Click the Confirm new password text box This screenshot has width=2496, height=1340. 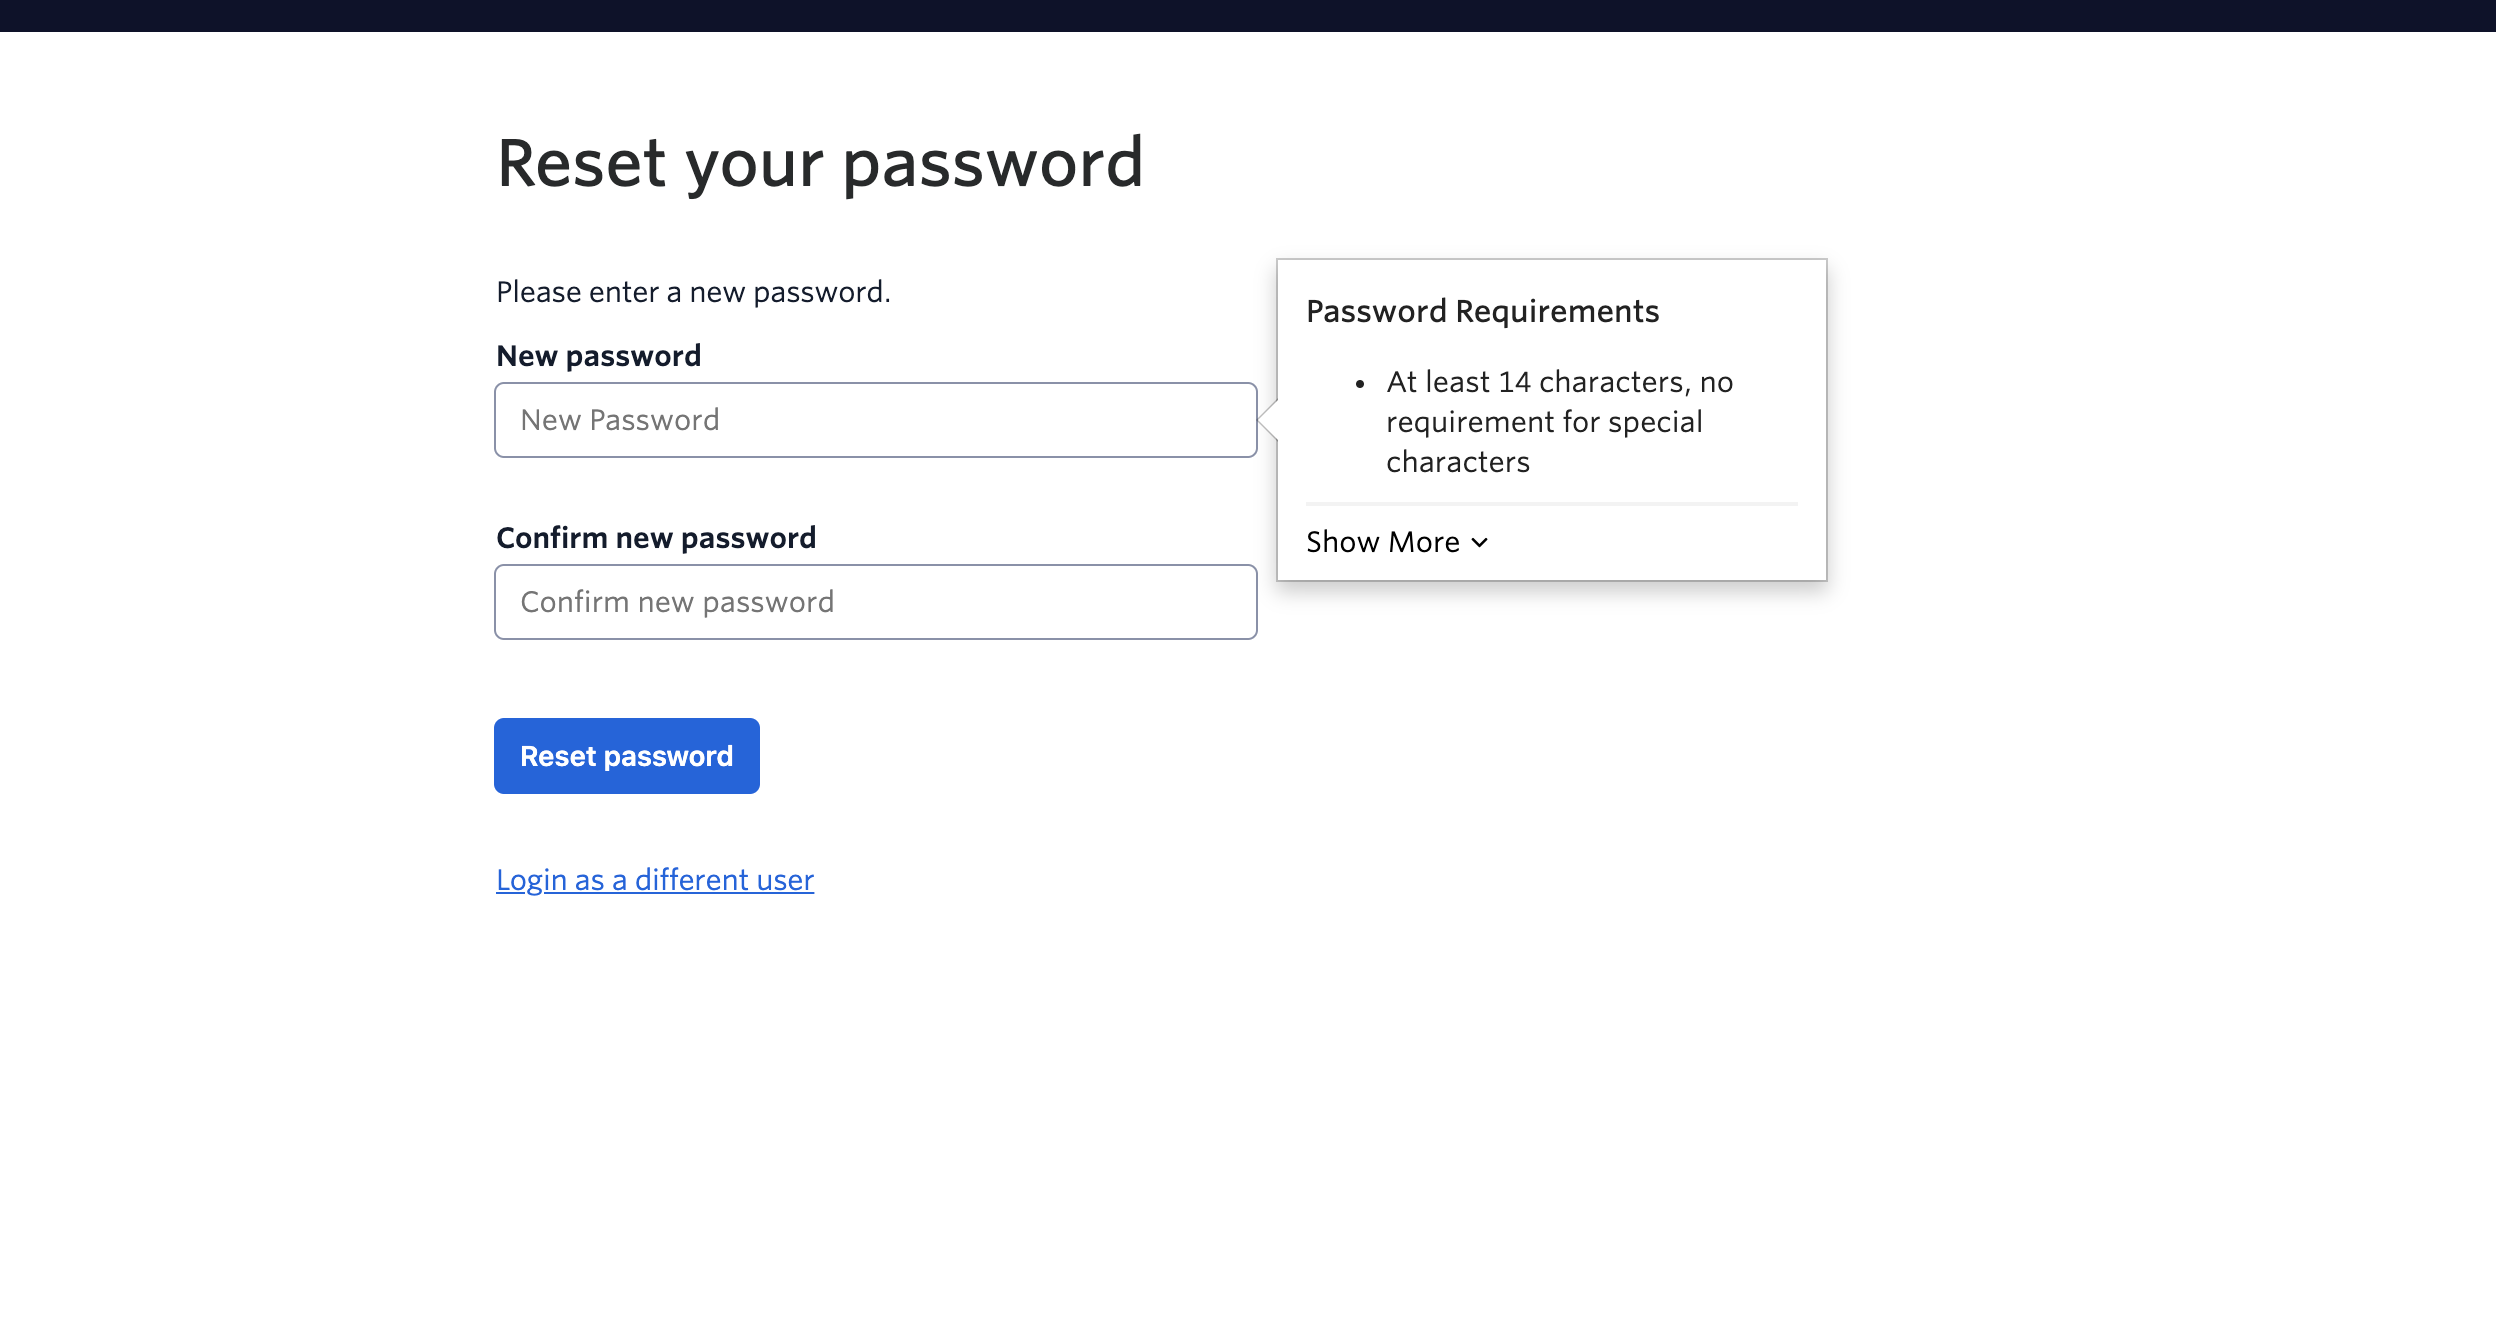pyautogui.click(x=875, y=601)
